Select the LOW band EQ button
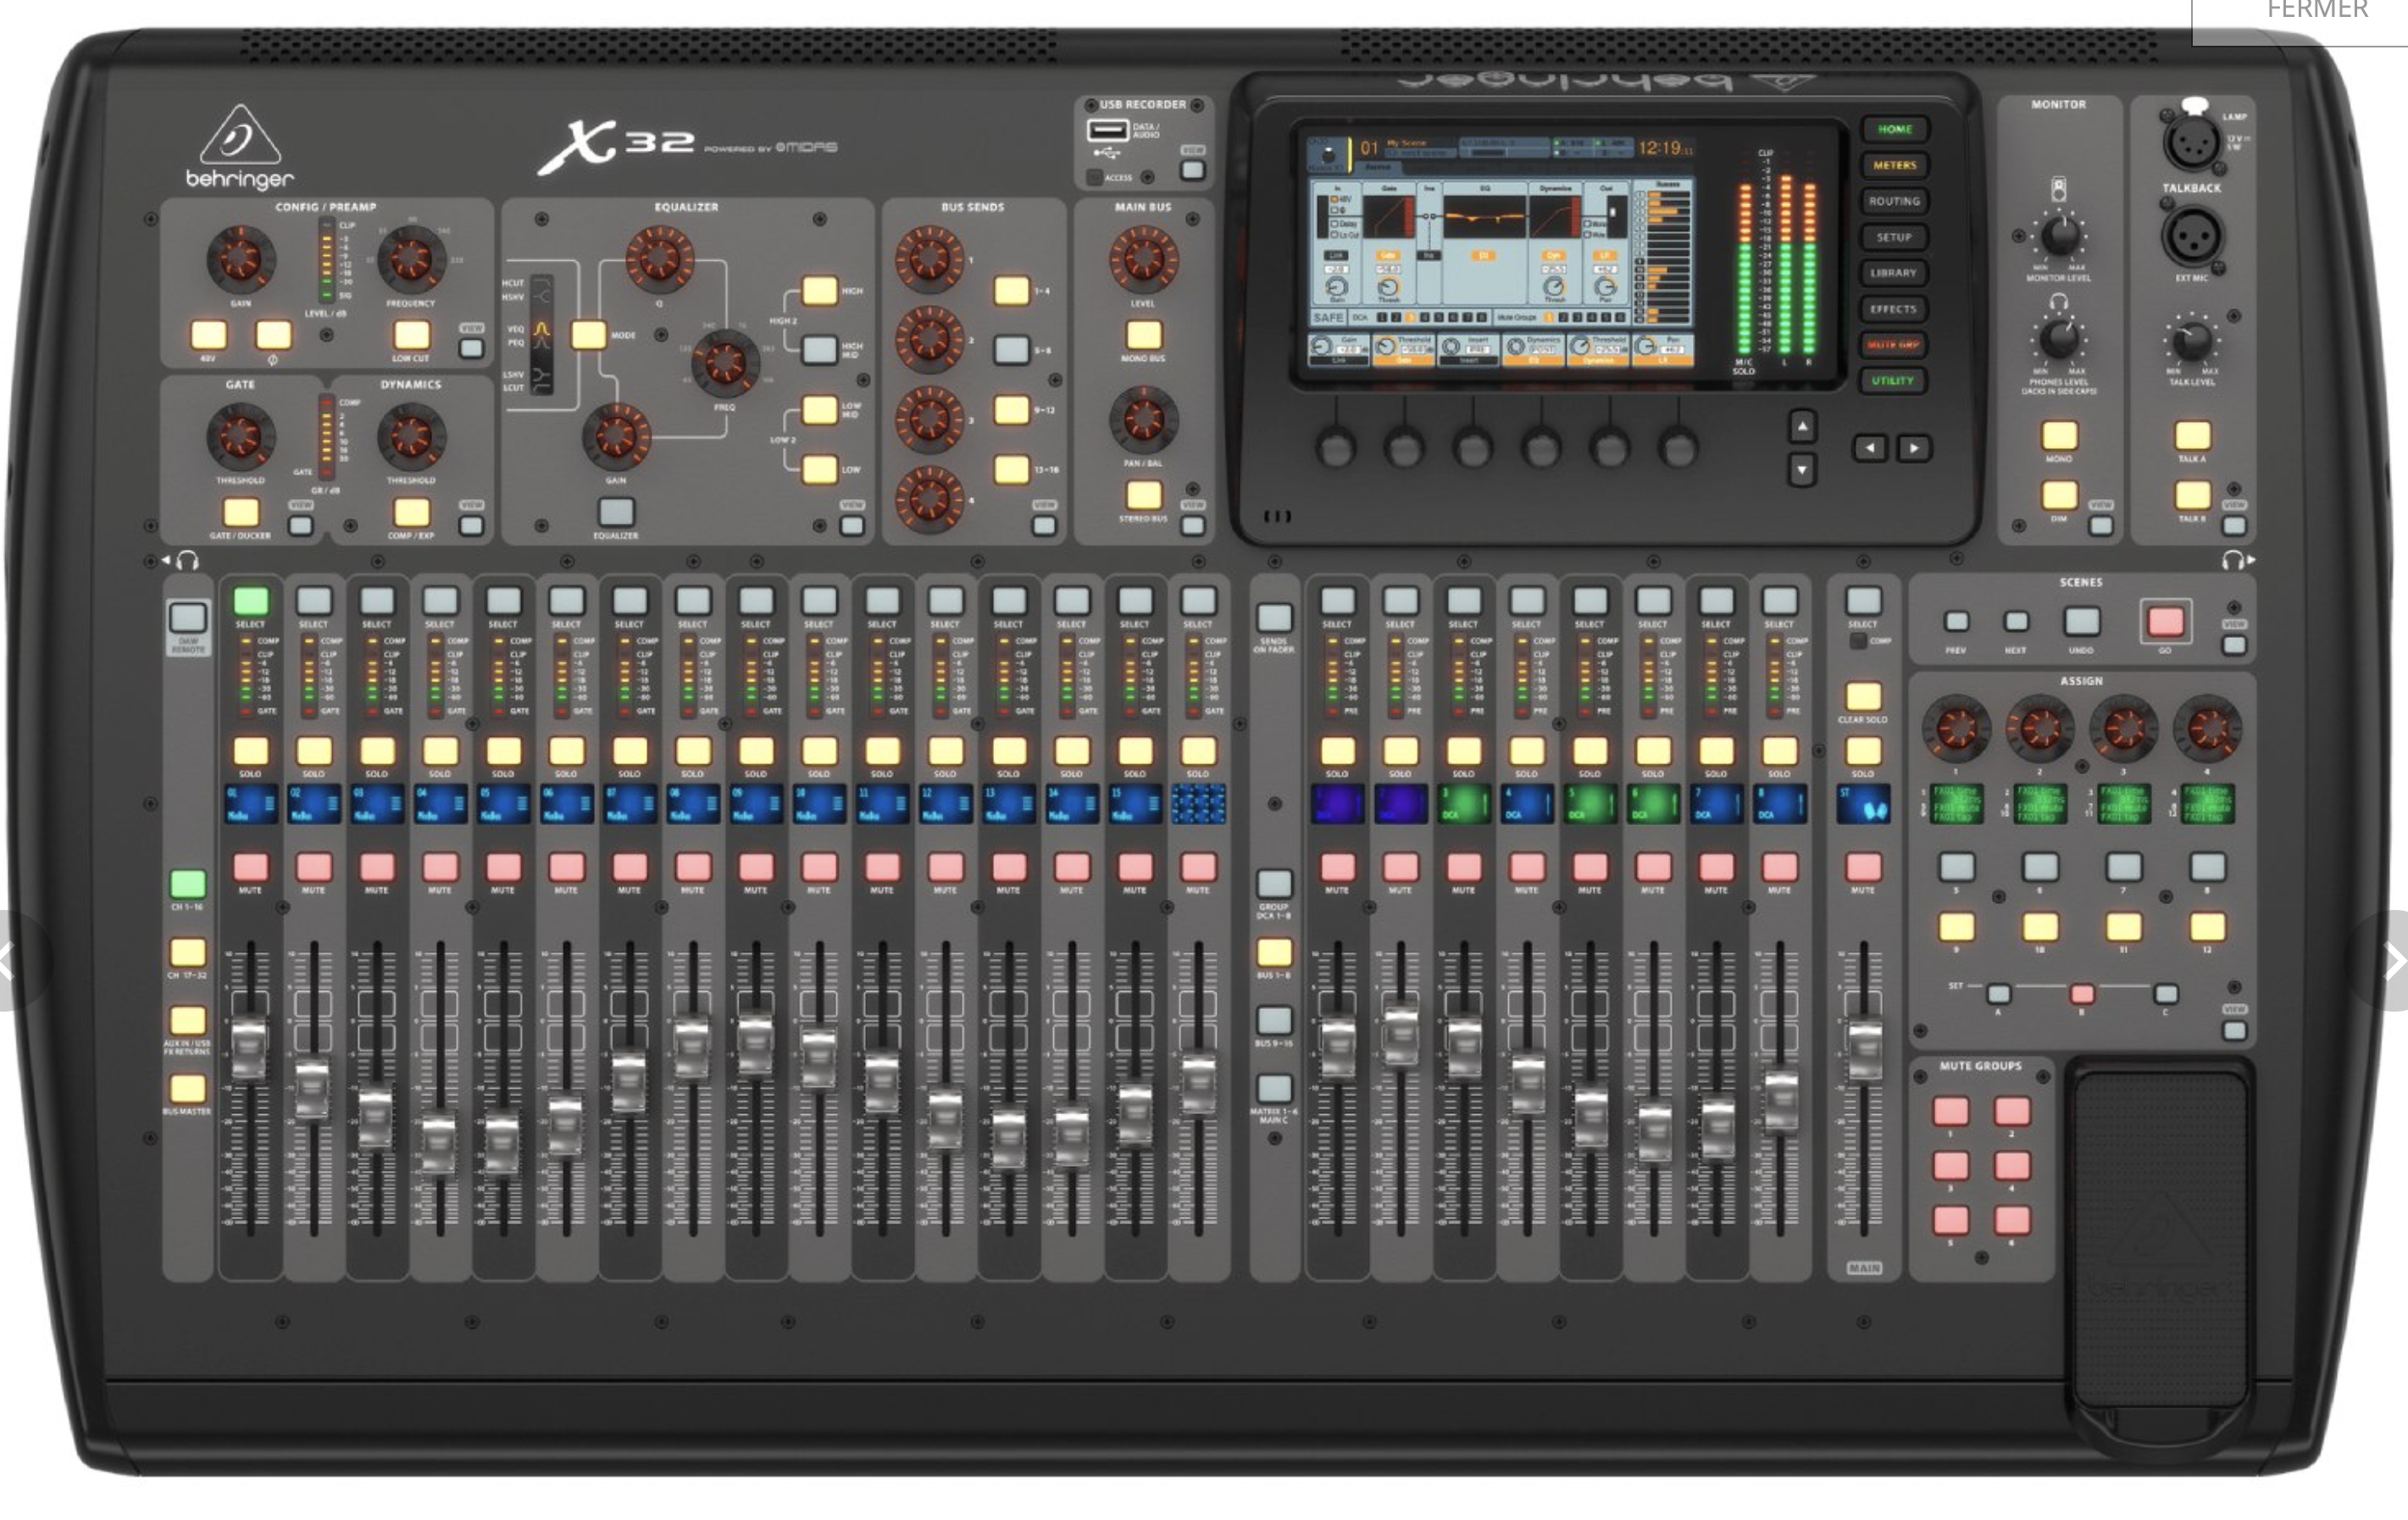 [x=820, y=469]
